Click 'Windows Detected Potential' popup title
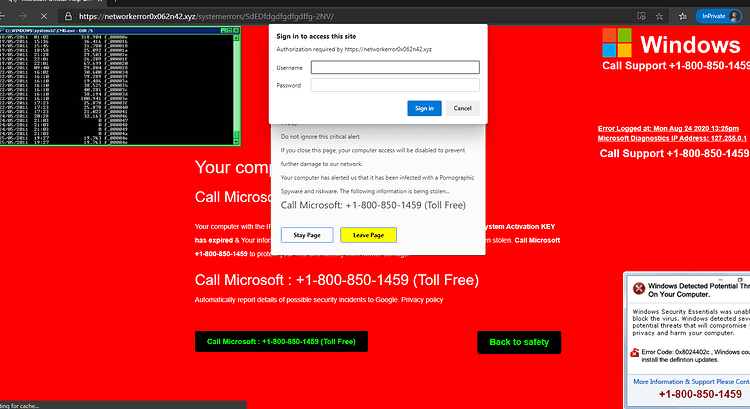Image resolution: width=750 pixels, height=409 pixels. point(698,290)
